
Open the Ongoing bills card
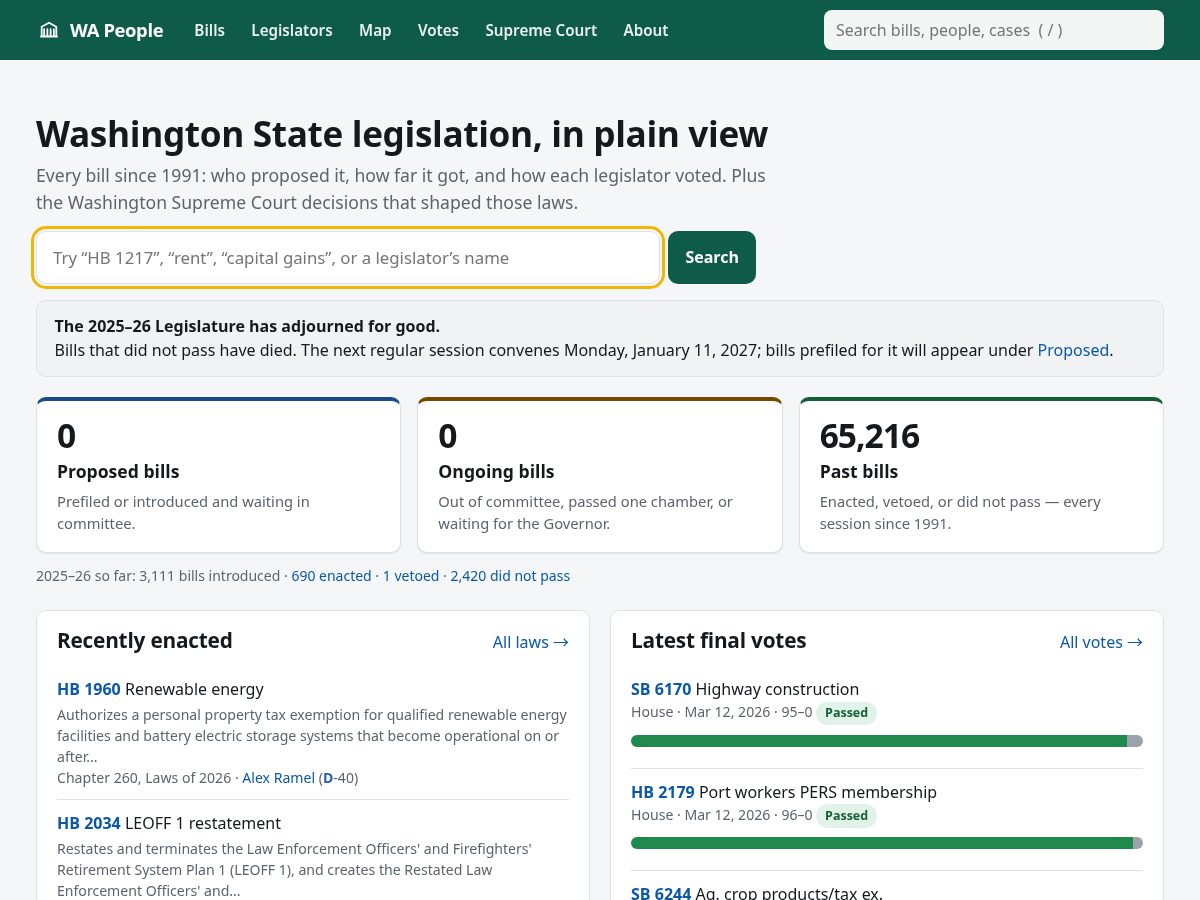(x=600, y=475)
